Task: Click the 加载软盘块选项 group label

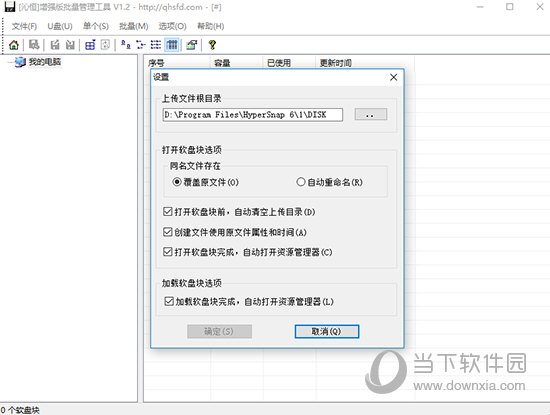Action: pyautogui.click(x=192, y=283)
